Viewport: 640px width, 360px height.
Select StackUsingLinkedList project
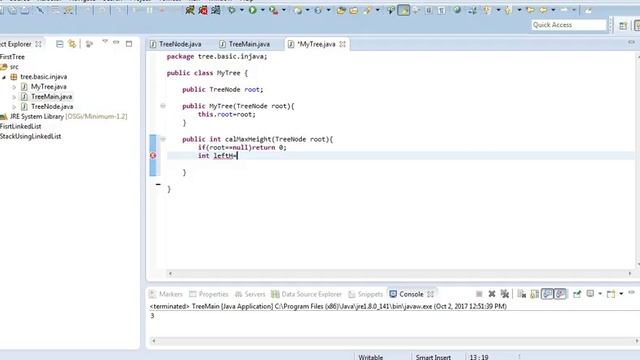[31, 136]
